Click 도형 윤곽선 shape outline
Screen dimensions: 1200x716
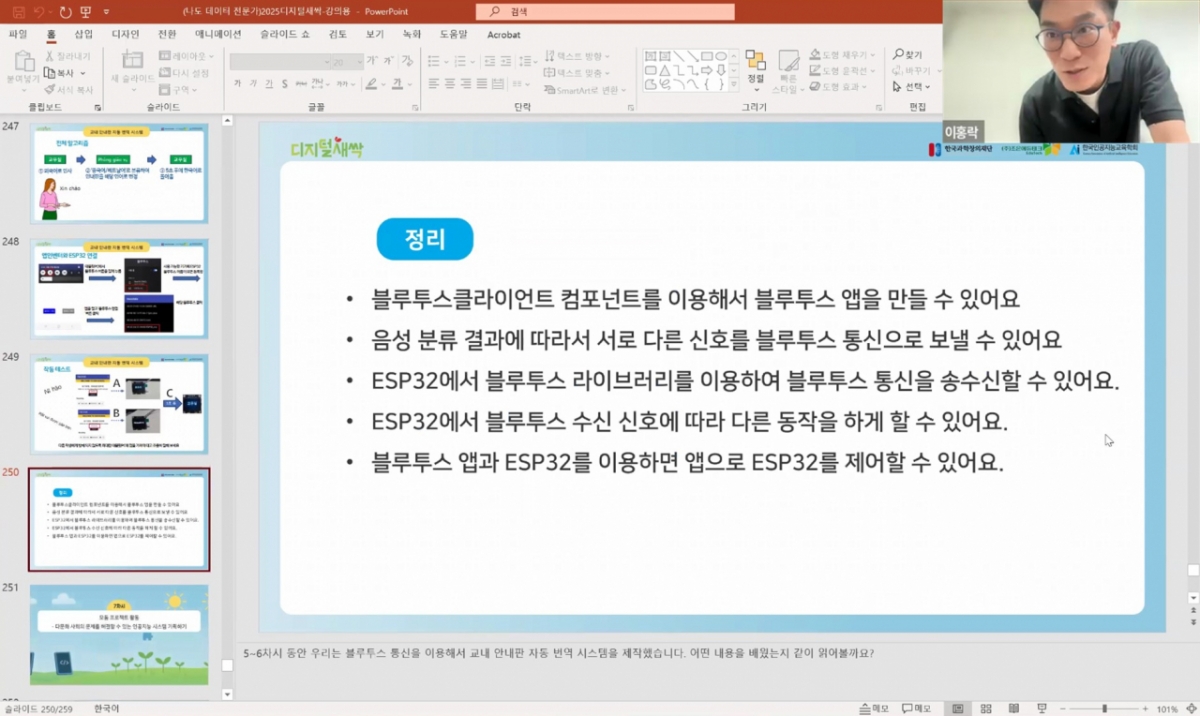tap(843, 71)
